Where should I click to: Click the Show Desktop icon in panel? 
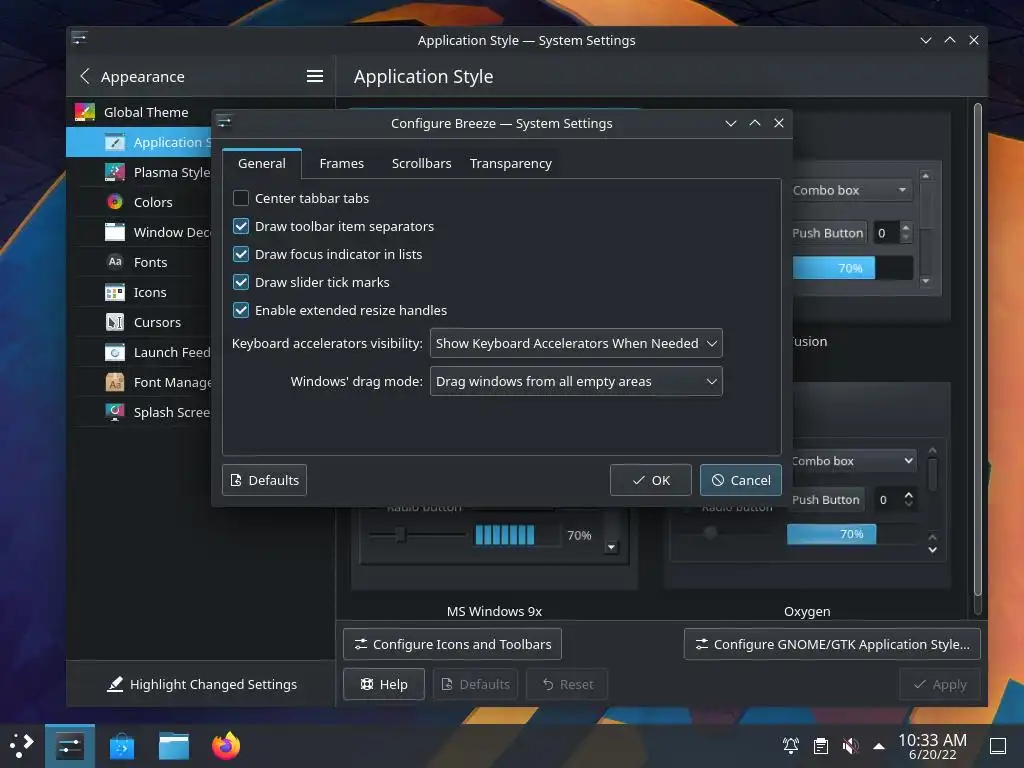[998, 745]
